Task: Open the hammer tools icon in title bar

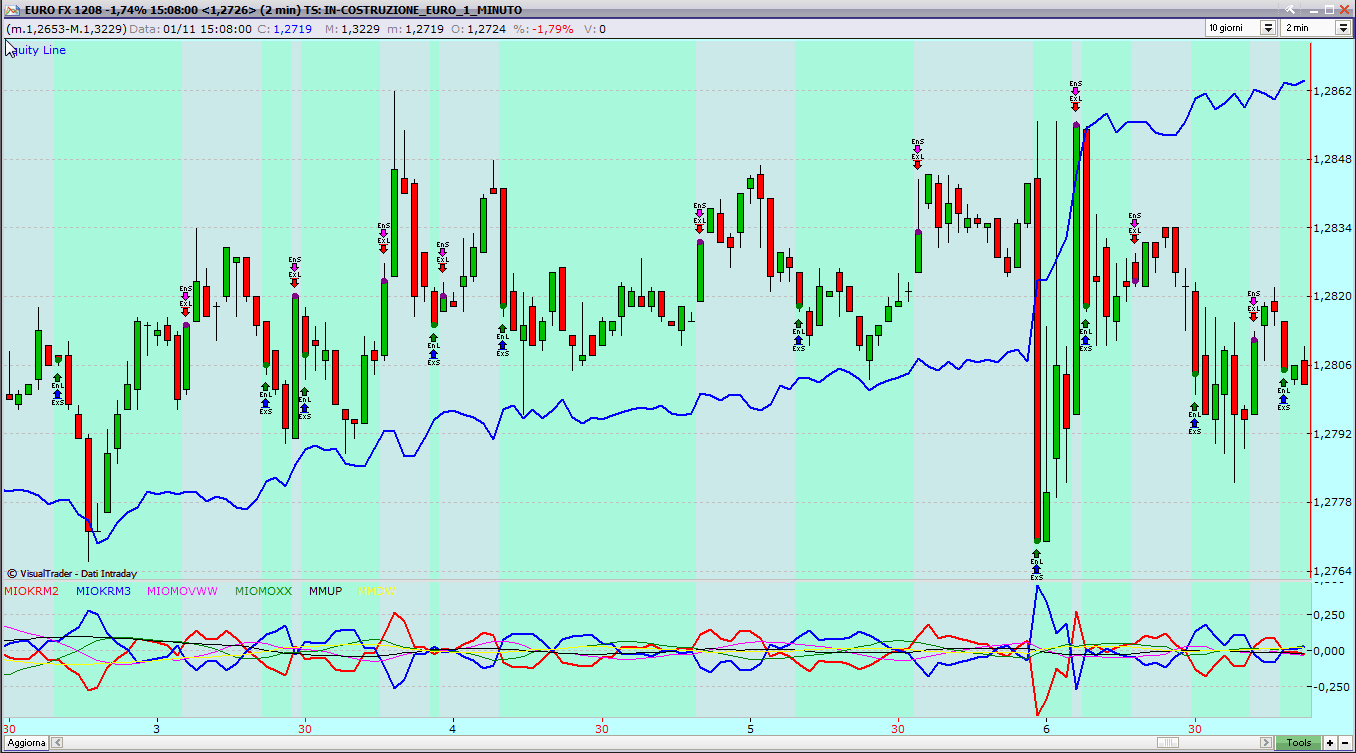Action: [x=1290, y=9]
